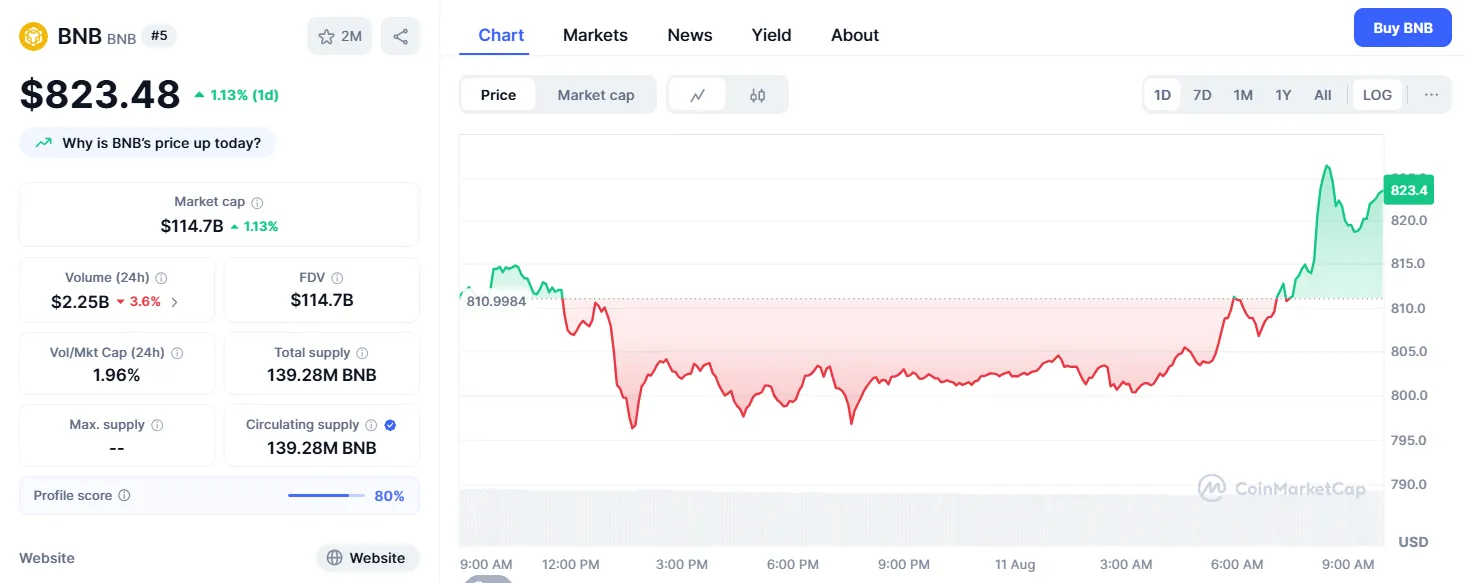Select the 7D time range
The image size is (1465, 583).
click(1202, 95)
